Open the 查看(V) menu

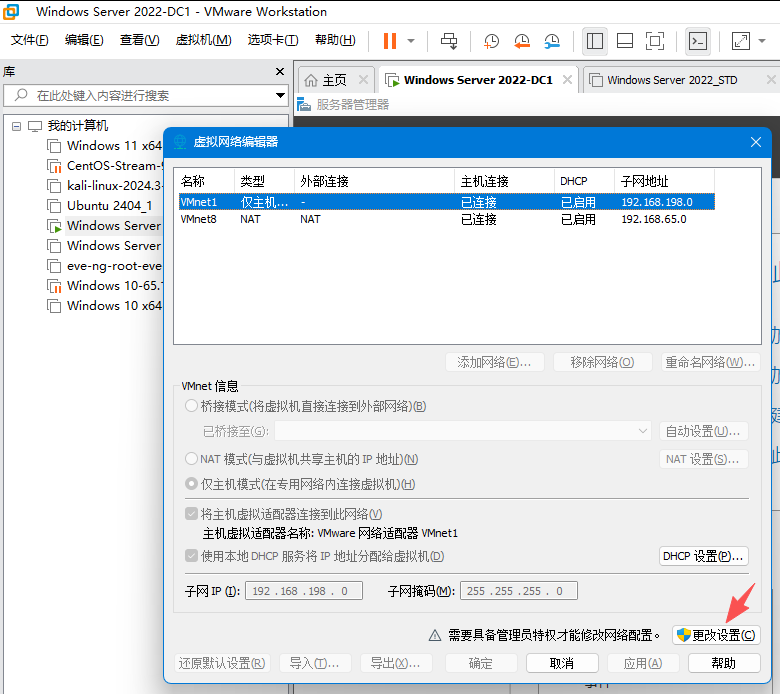pos(139,40)
